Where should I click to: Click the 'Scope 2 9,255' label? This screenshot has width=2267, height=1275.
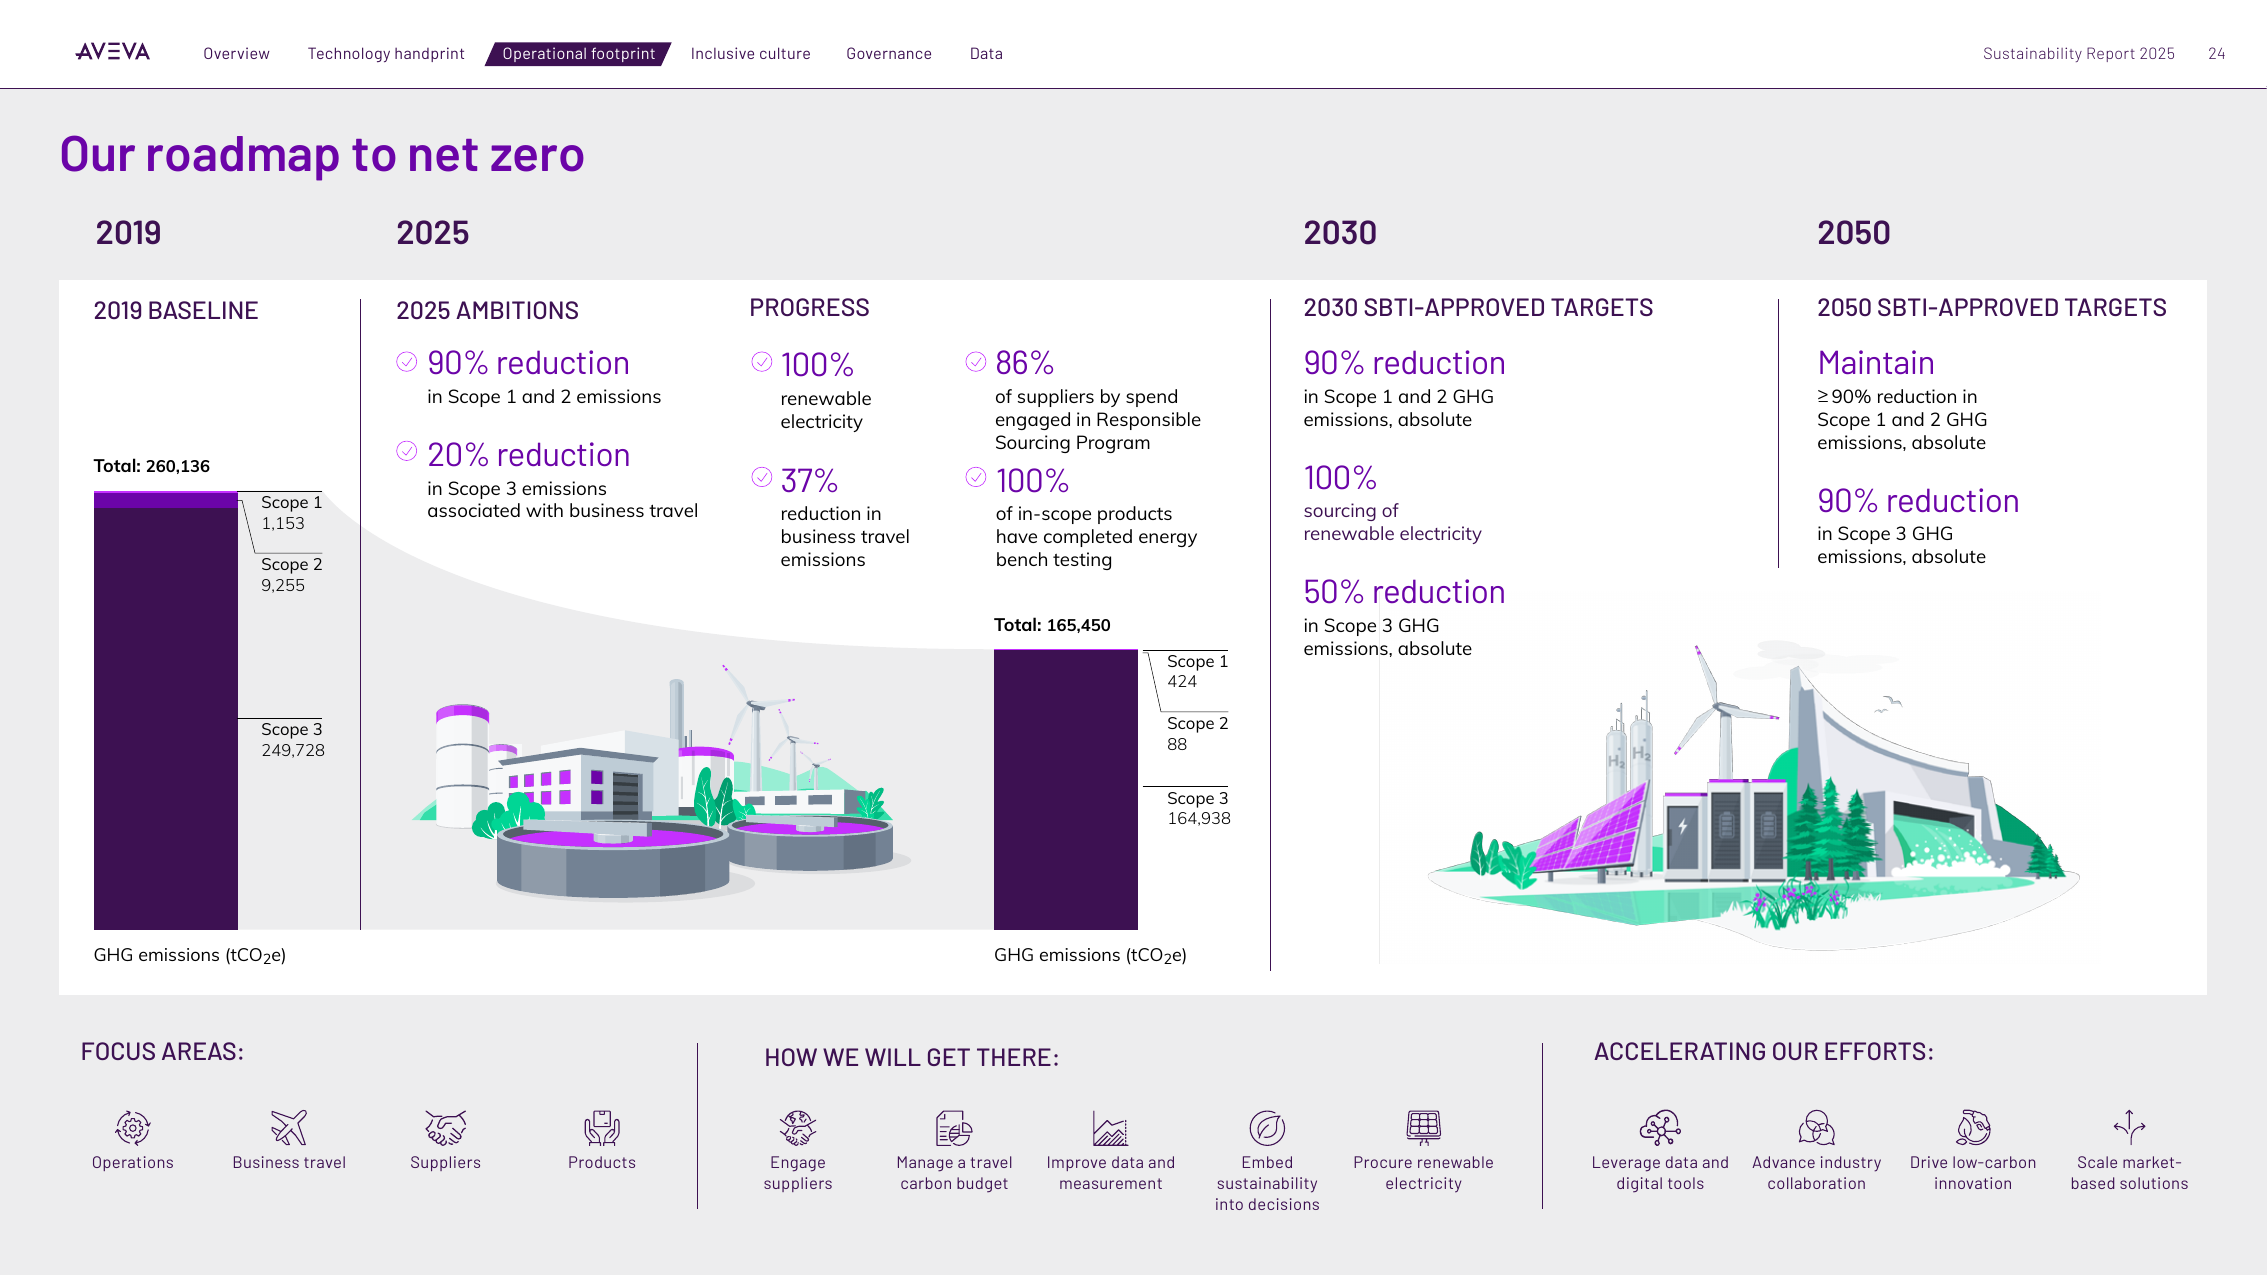coord(291,575)
